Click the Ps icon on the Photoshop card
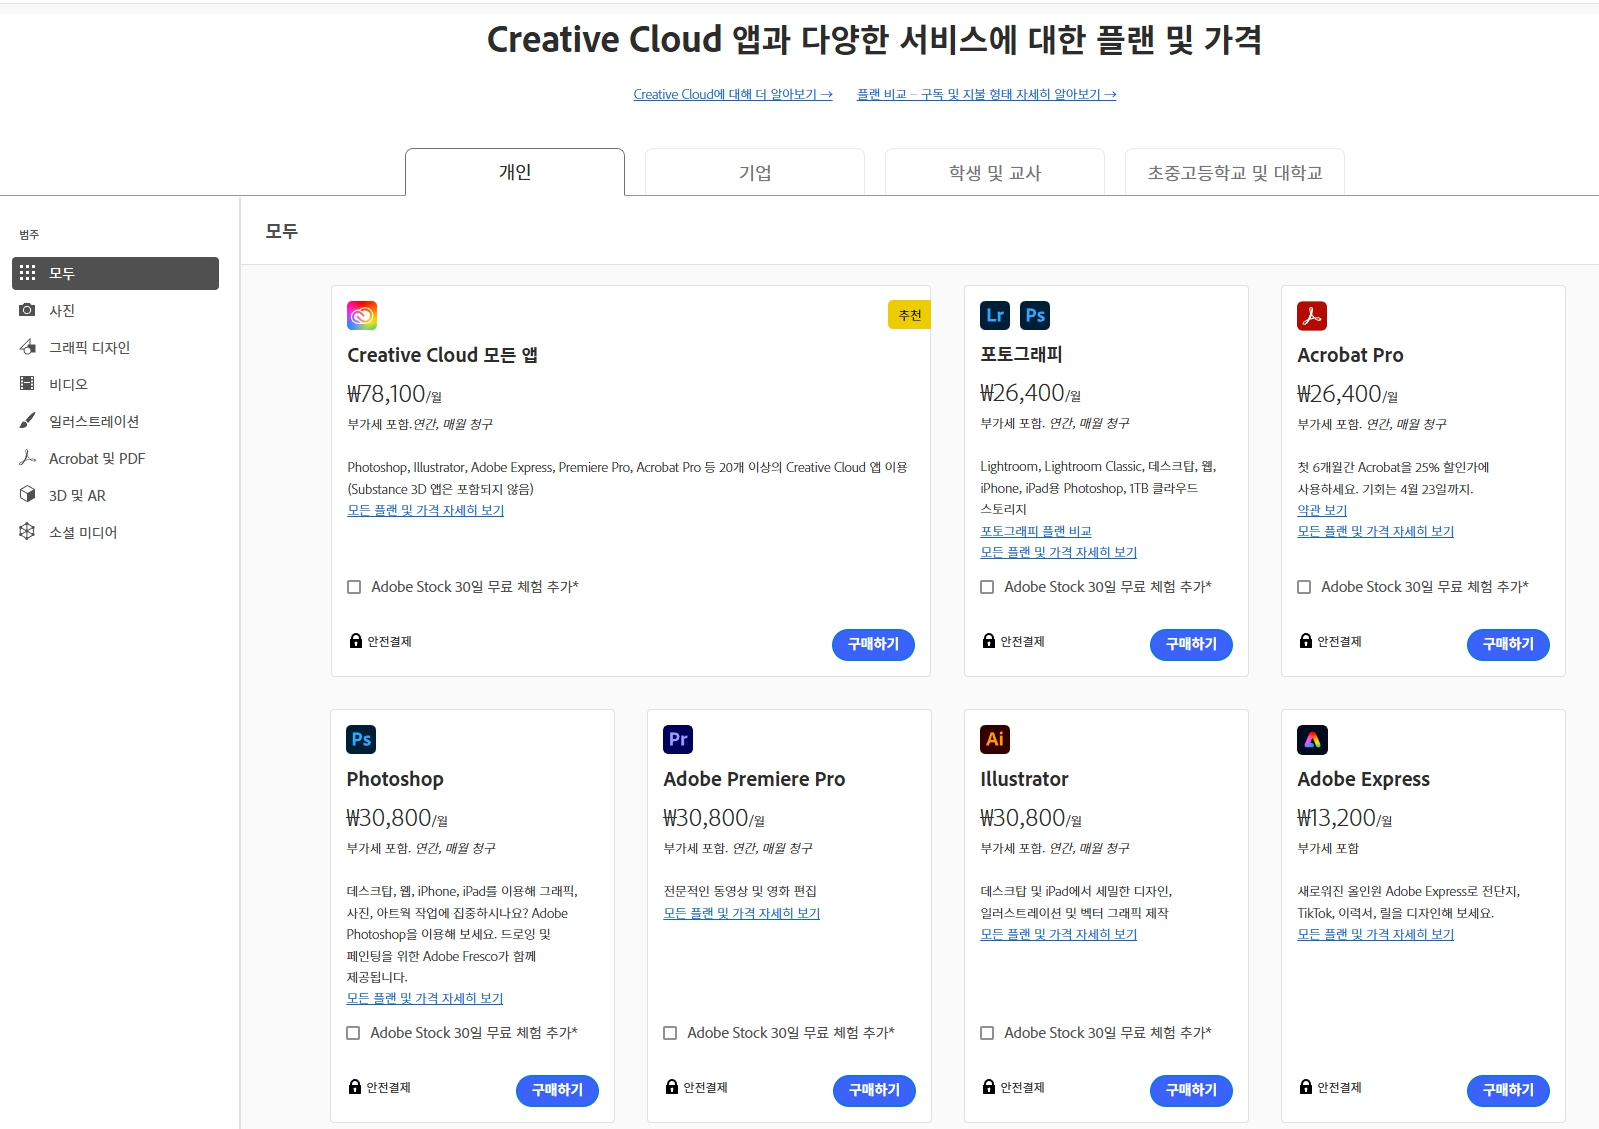 pos(361,739)
